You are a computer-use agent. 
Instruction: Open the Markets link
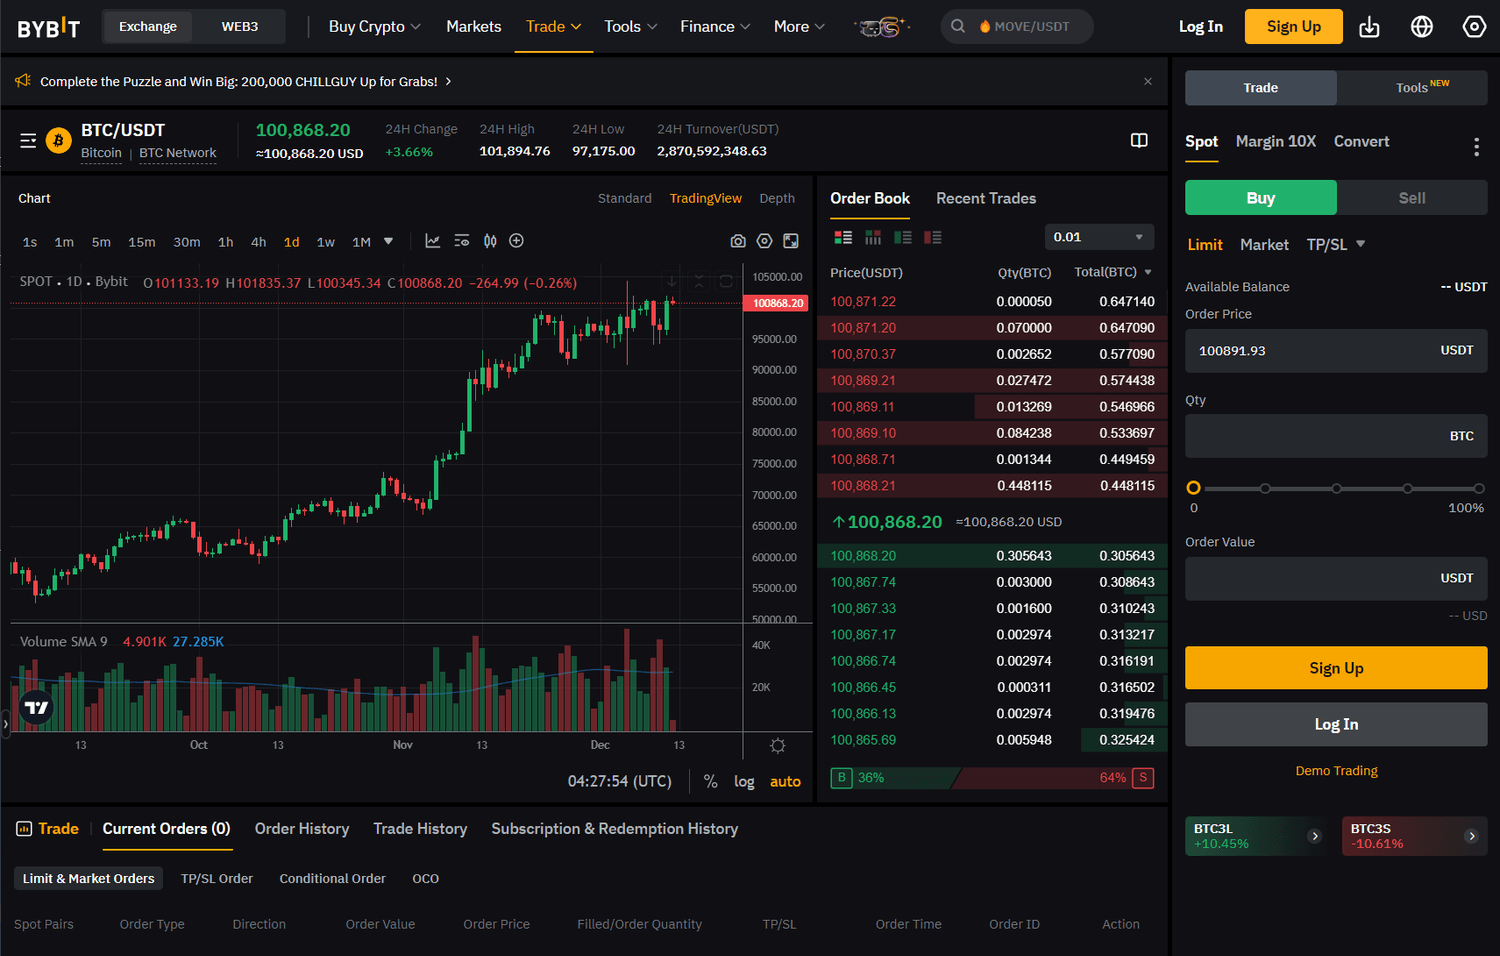pyautogui.click(x=473, y=27)
